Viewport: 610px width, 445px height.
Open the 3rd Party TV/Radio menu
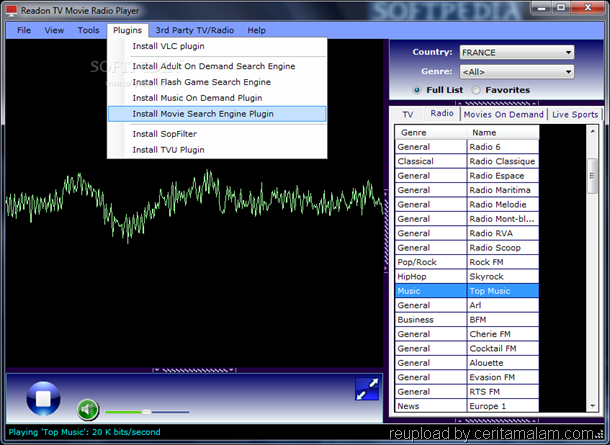pyautogui.click(x=195, y=30)
